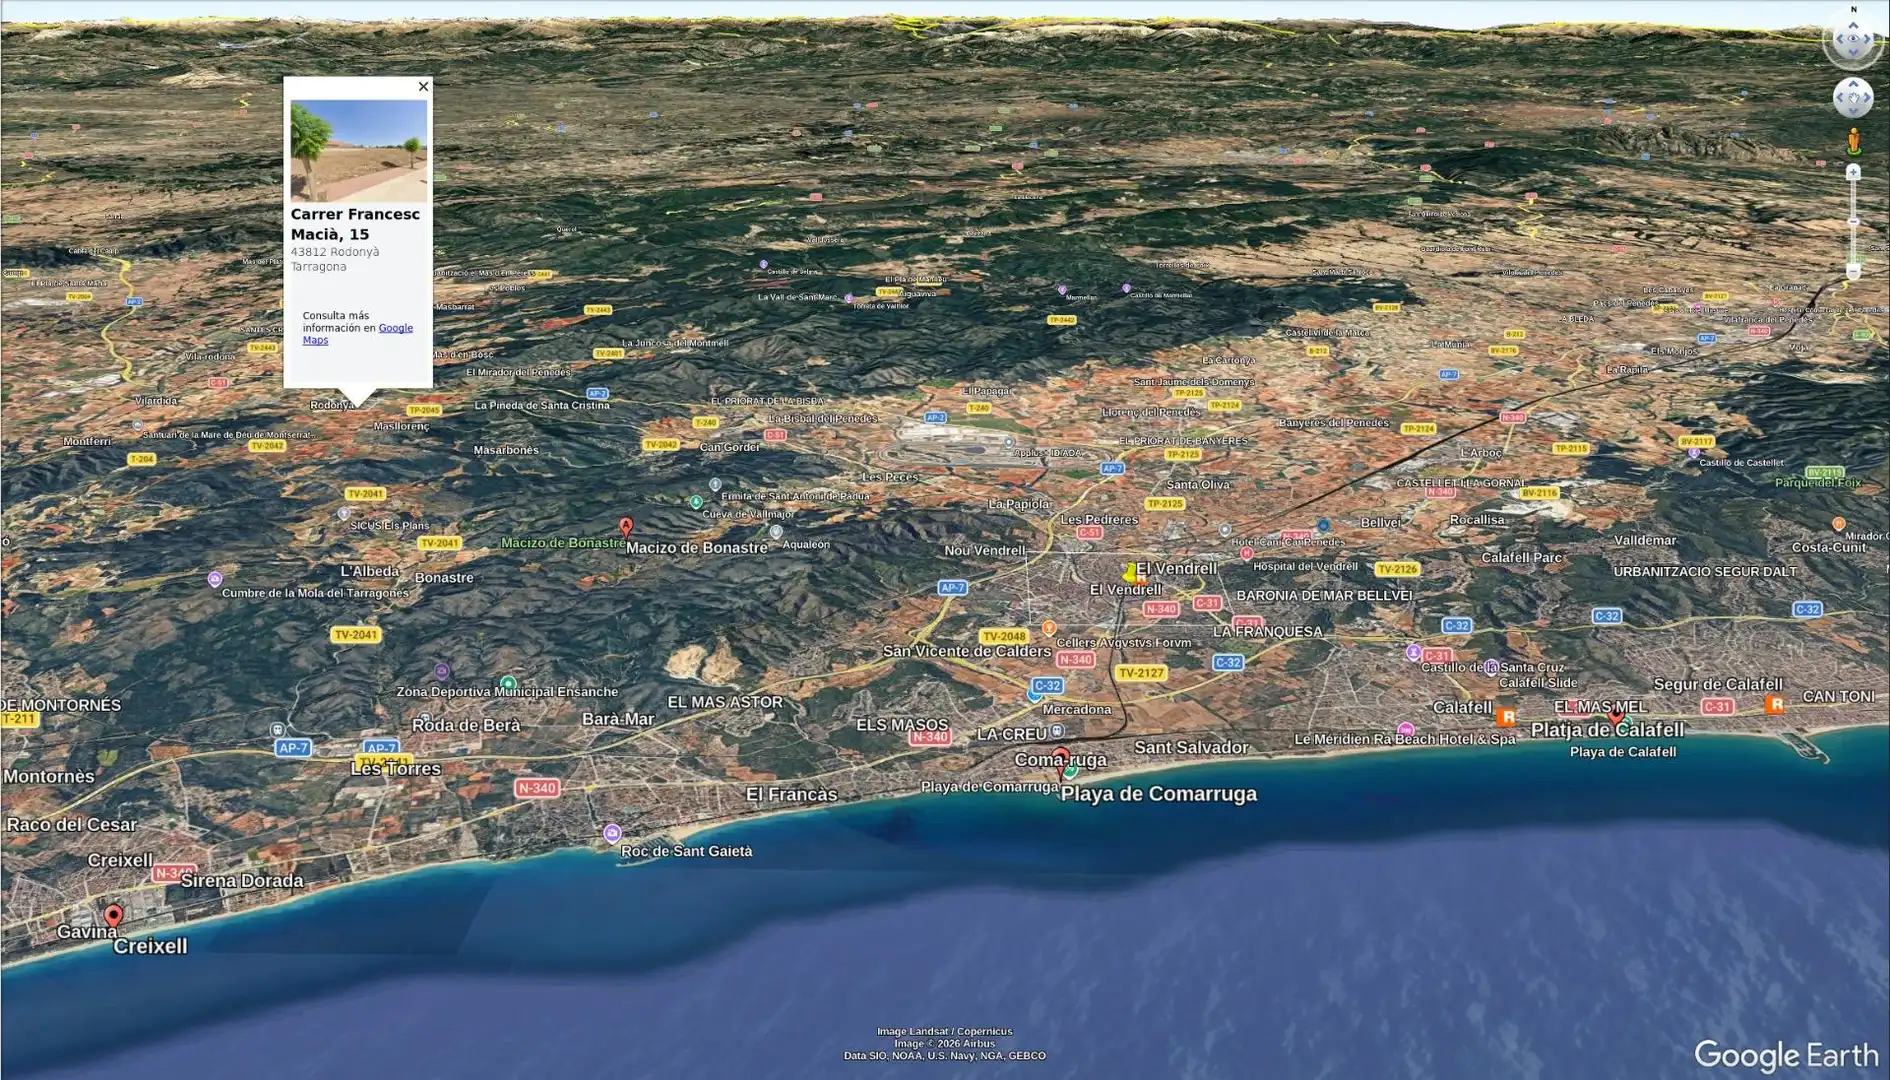This screenshot has height=1080, width=1890.
Task: Click the Masarbonès place label
Action: tap(506, 450)
